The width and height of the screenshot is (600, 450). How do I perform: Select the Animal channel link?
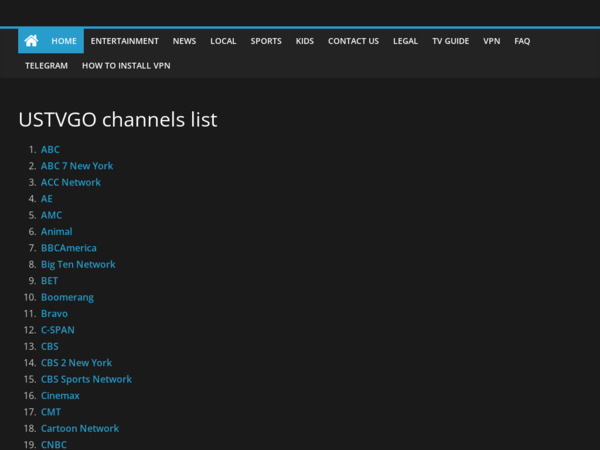[x=56, y=232]
